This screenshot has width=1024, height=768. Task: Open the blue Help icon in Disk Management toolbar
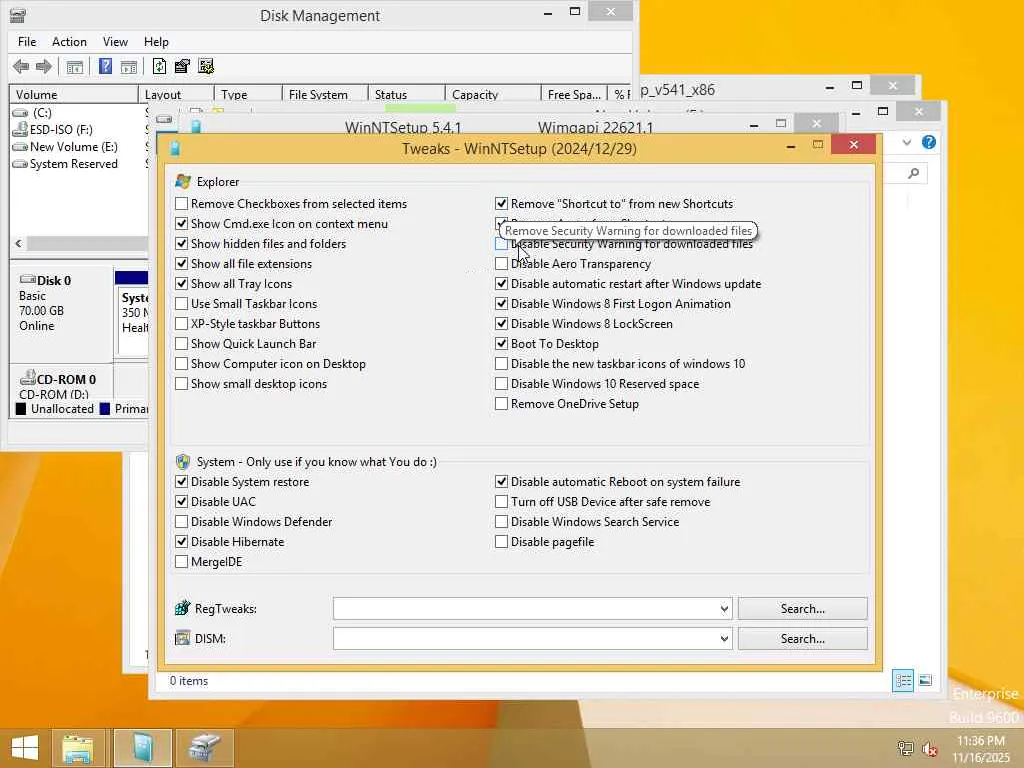click(105, 66)
